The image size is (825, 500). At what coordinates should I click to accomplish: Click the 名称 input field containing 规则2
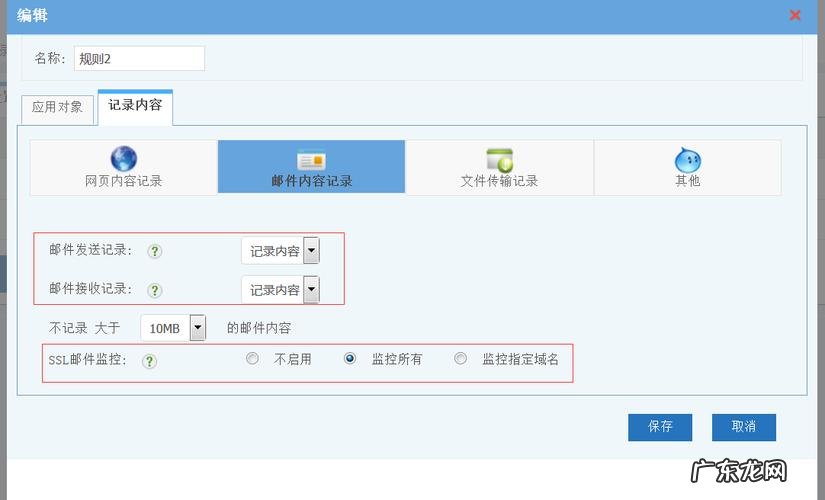point(139,58)
